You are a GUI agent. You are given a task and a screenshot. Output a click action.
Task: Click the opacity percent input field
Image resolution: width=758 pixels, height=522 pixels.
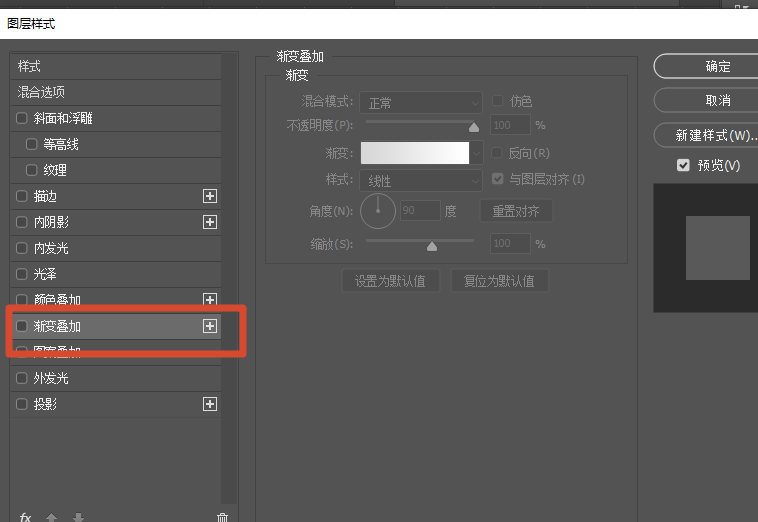click(x=510, y=125)
